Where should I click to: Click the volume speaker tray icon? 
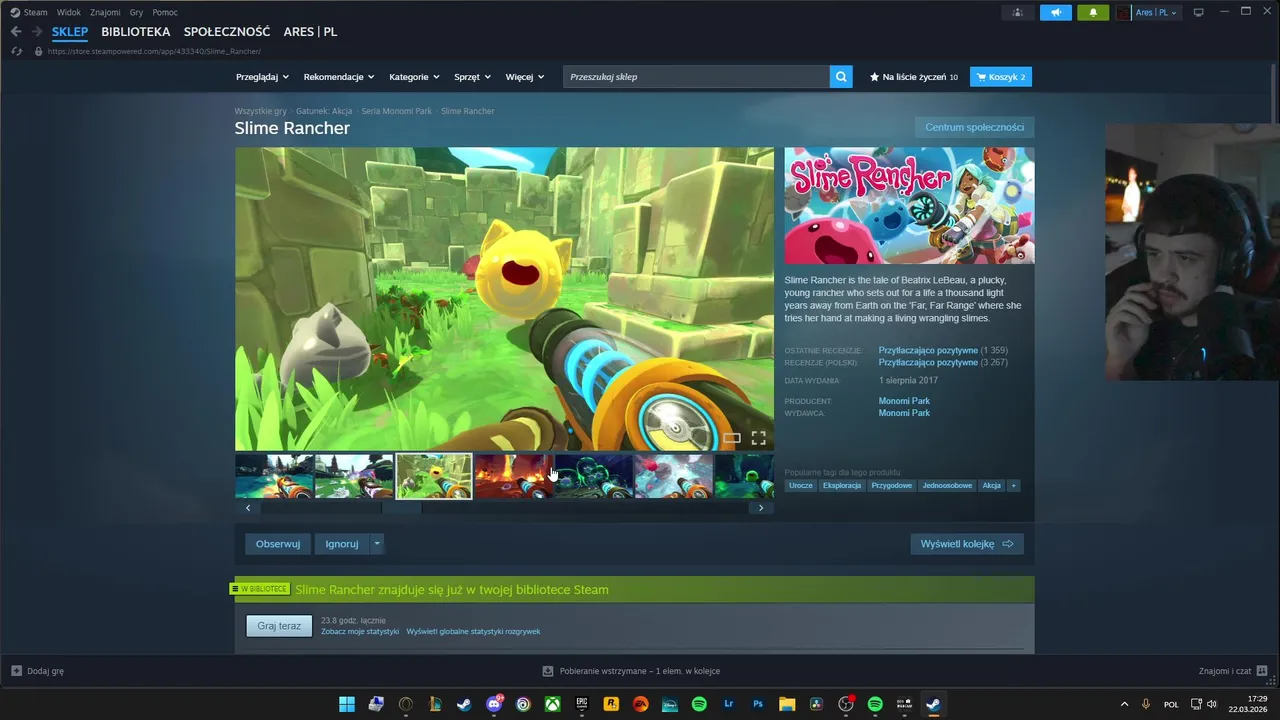(1212, 704)
